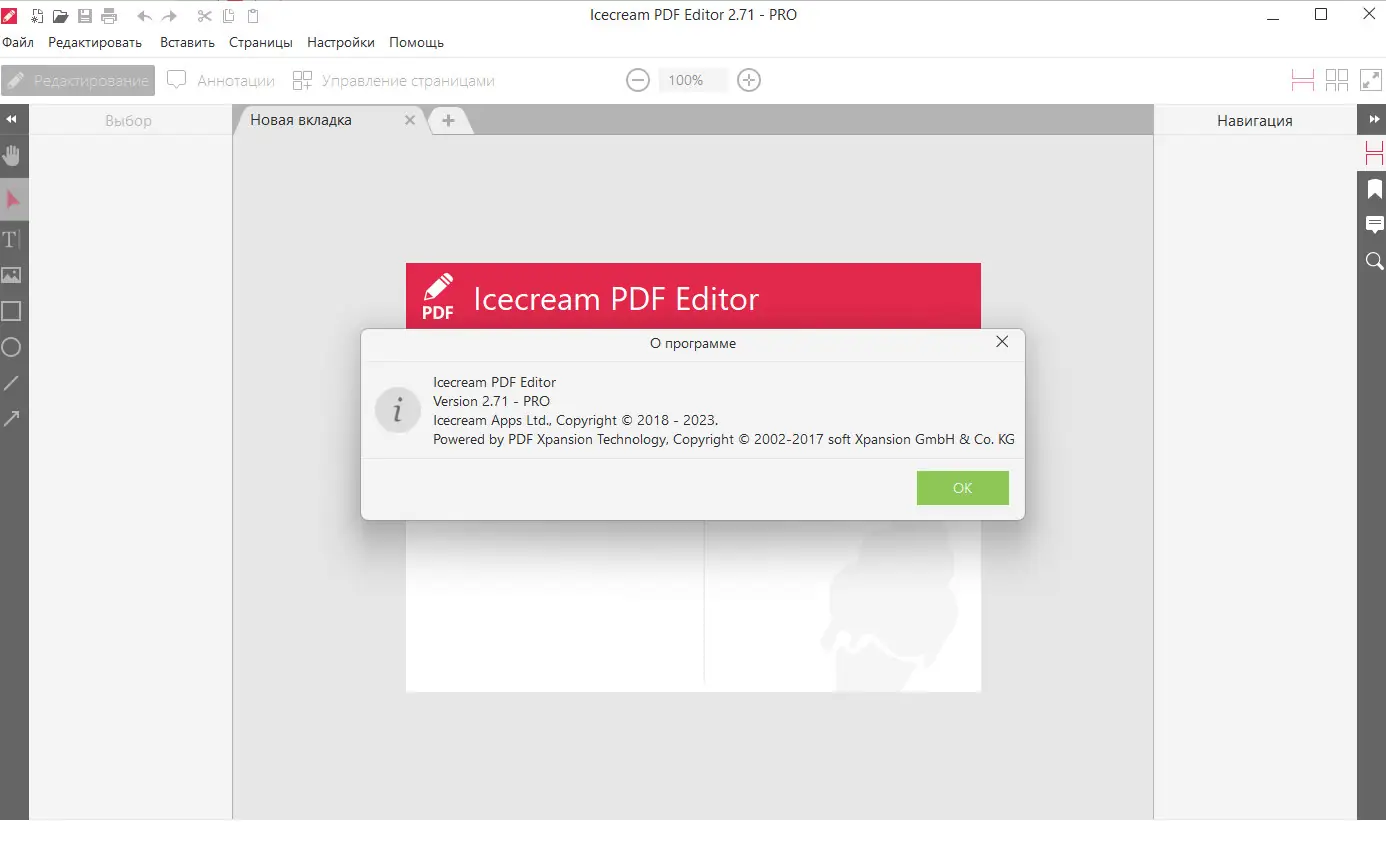This screenshot has height=842, width=1386.
Task: Click the Icecream PDF Editor app icon in the title bar
Action: [10, 15]
